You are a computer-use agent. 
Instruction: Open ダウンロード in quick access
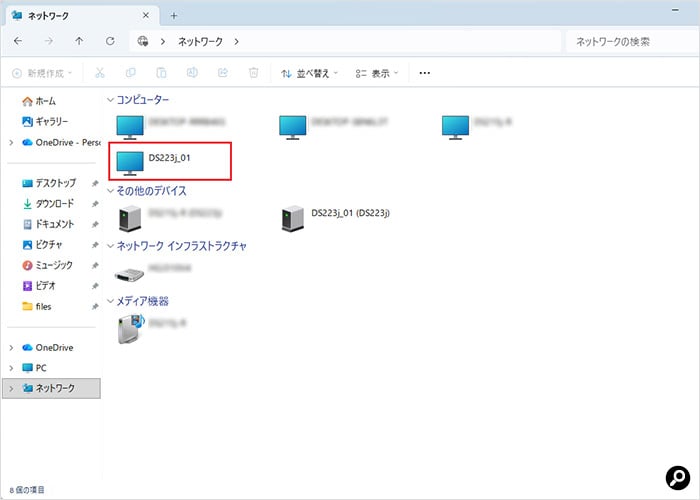(x=48, y=204)
